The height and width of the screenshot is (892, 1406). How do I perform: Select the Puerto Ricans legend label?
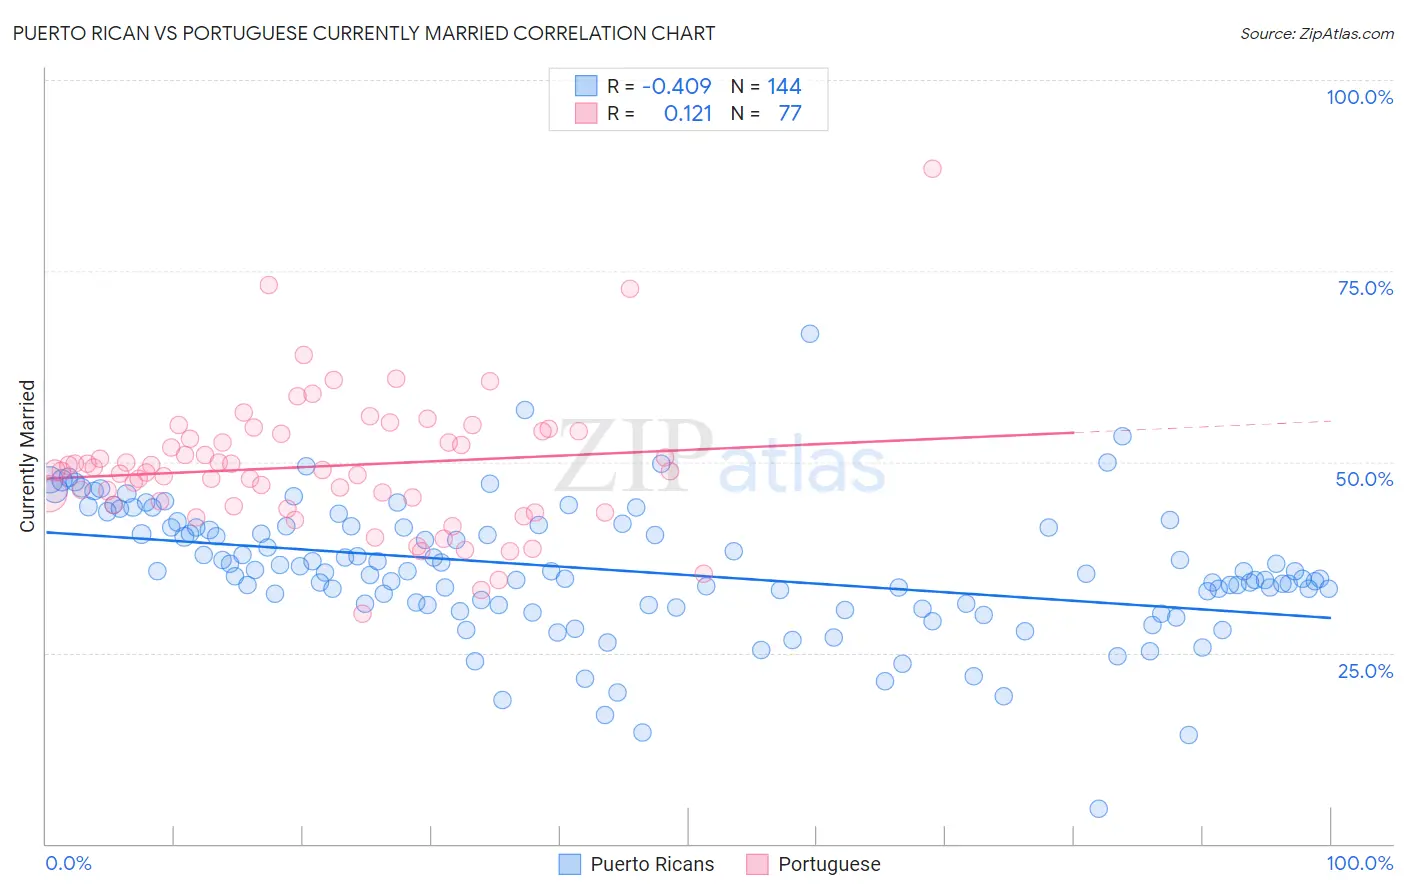pos(652,864)
